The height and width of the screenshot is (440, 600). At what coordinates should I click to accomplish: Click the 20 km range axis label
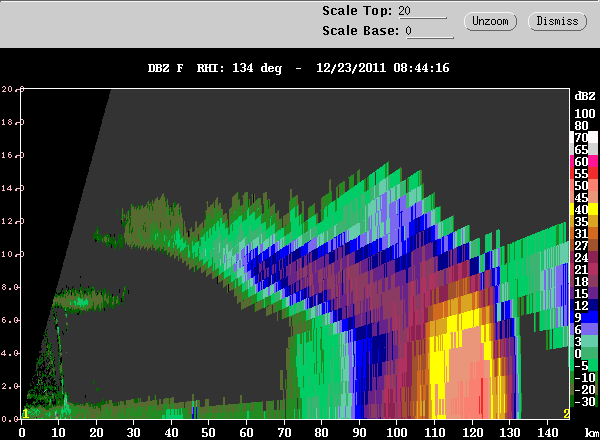96,433
